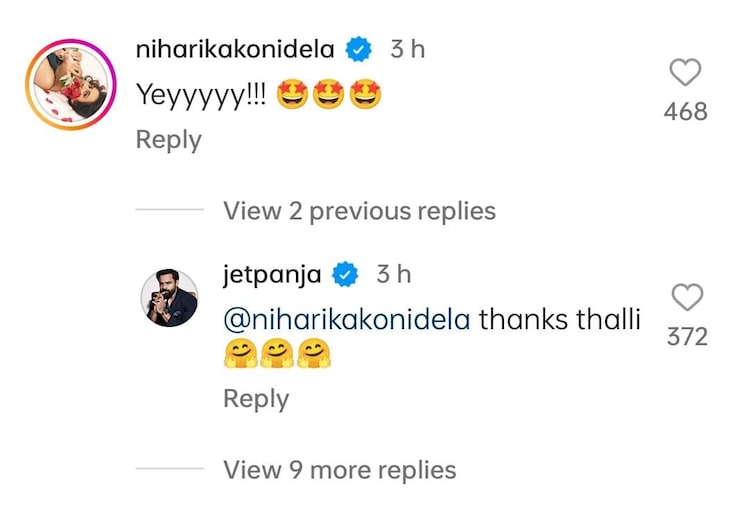750x505 pixels.
Task: Click the niharikakonidela username
Action: pos(235,48)
